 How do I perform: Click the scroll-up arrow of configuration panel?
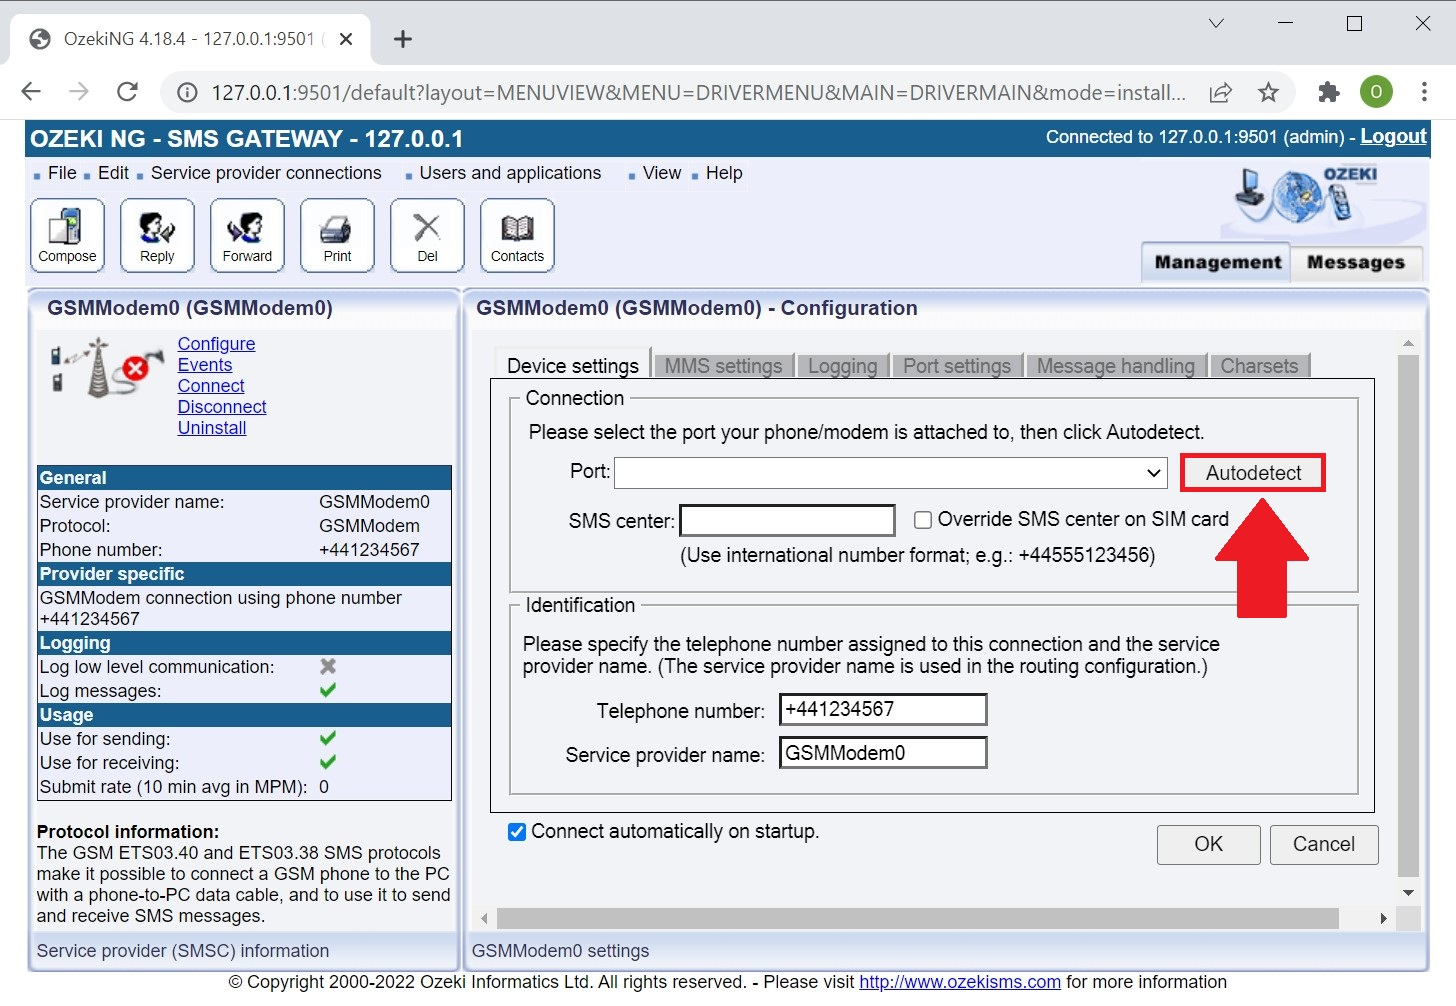(x=1408, y=343)
